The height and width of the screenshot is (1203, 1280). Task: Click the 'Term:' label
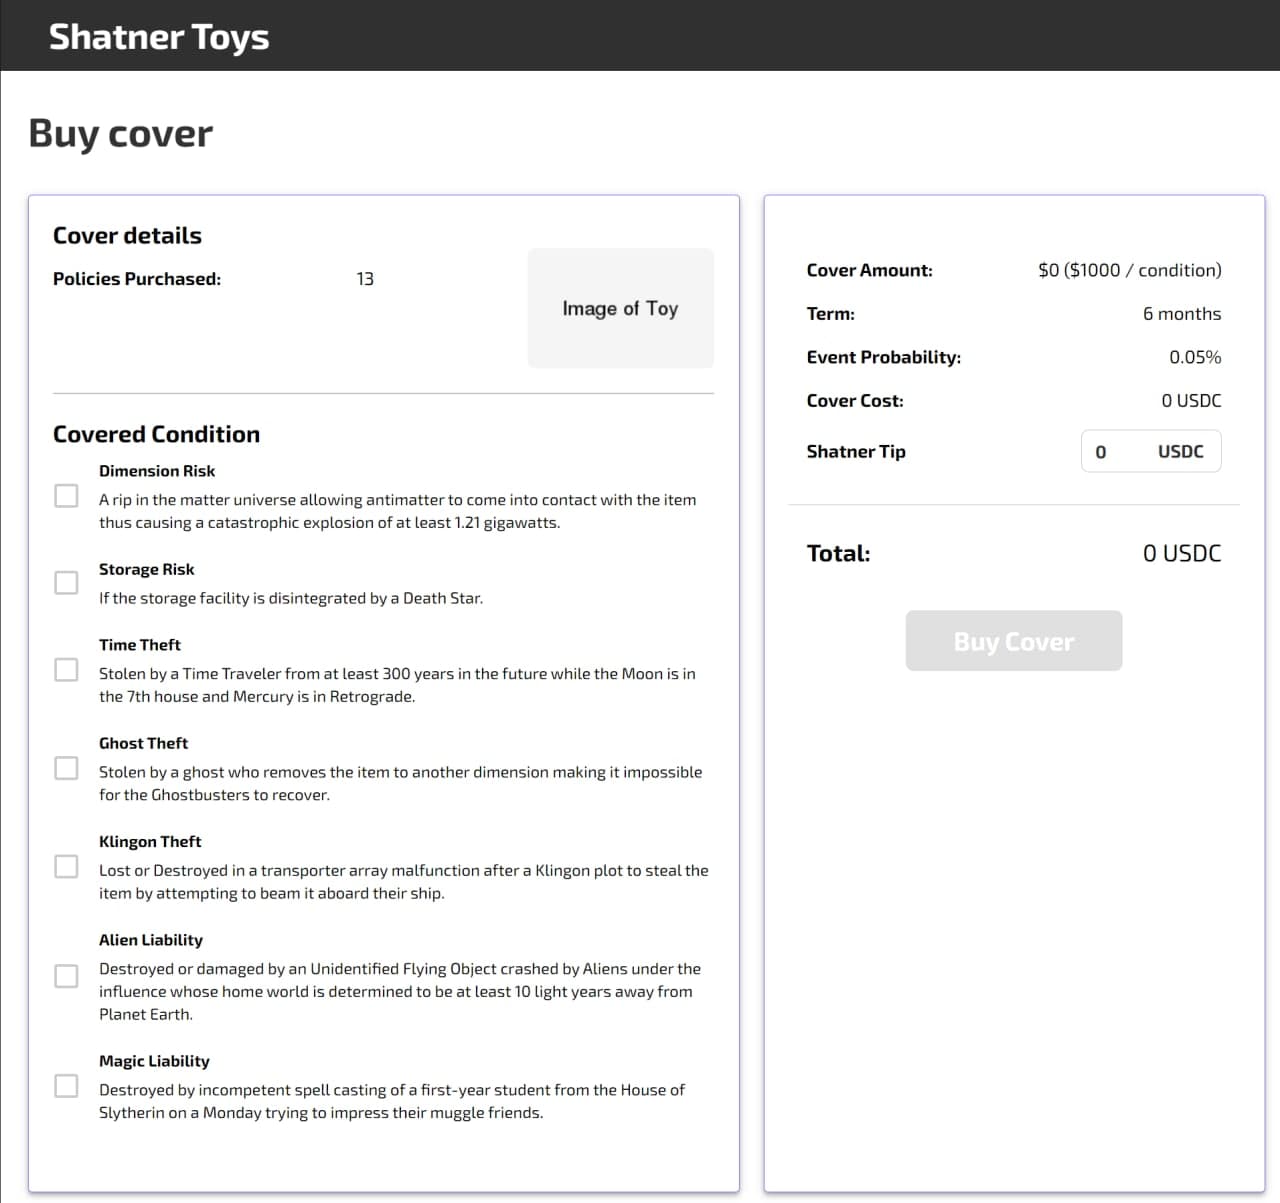click(x=831, y=314)
